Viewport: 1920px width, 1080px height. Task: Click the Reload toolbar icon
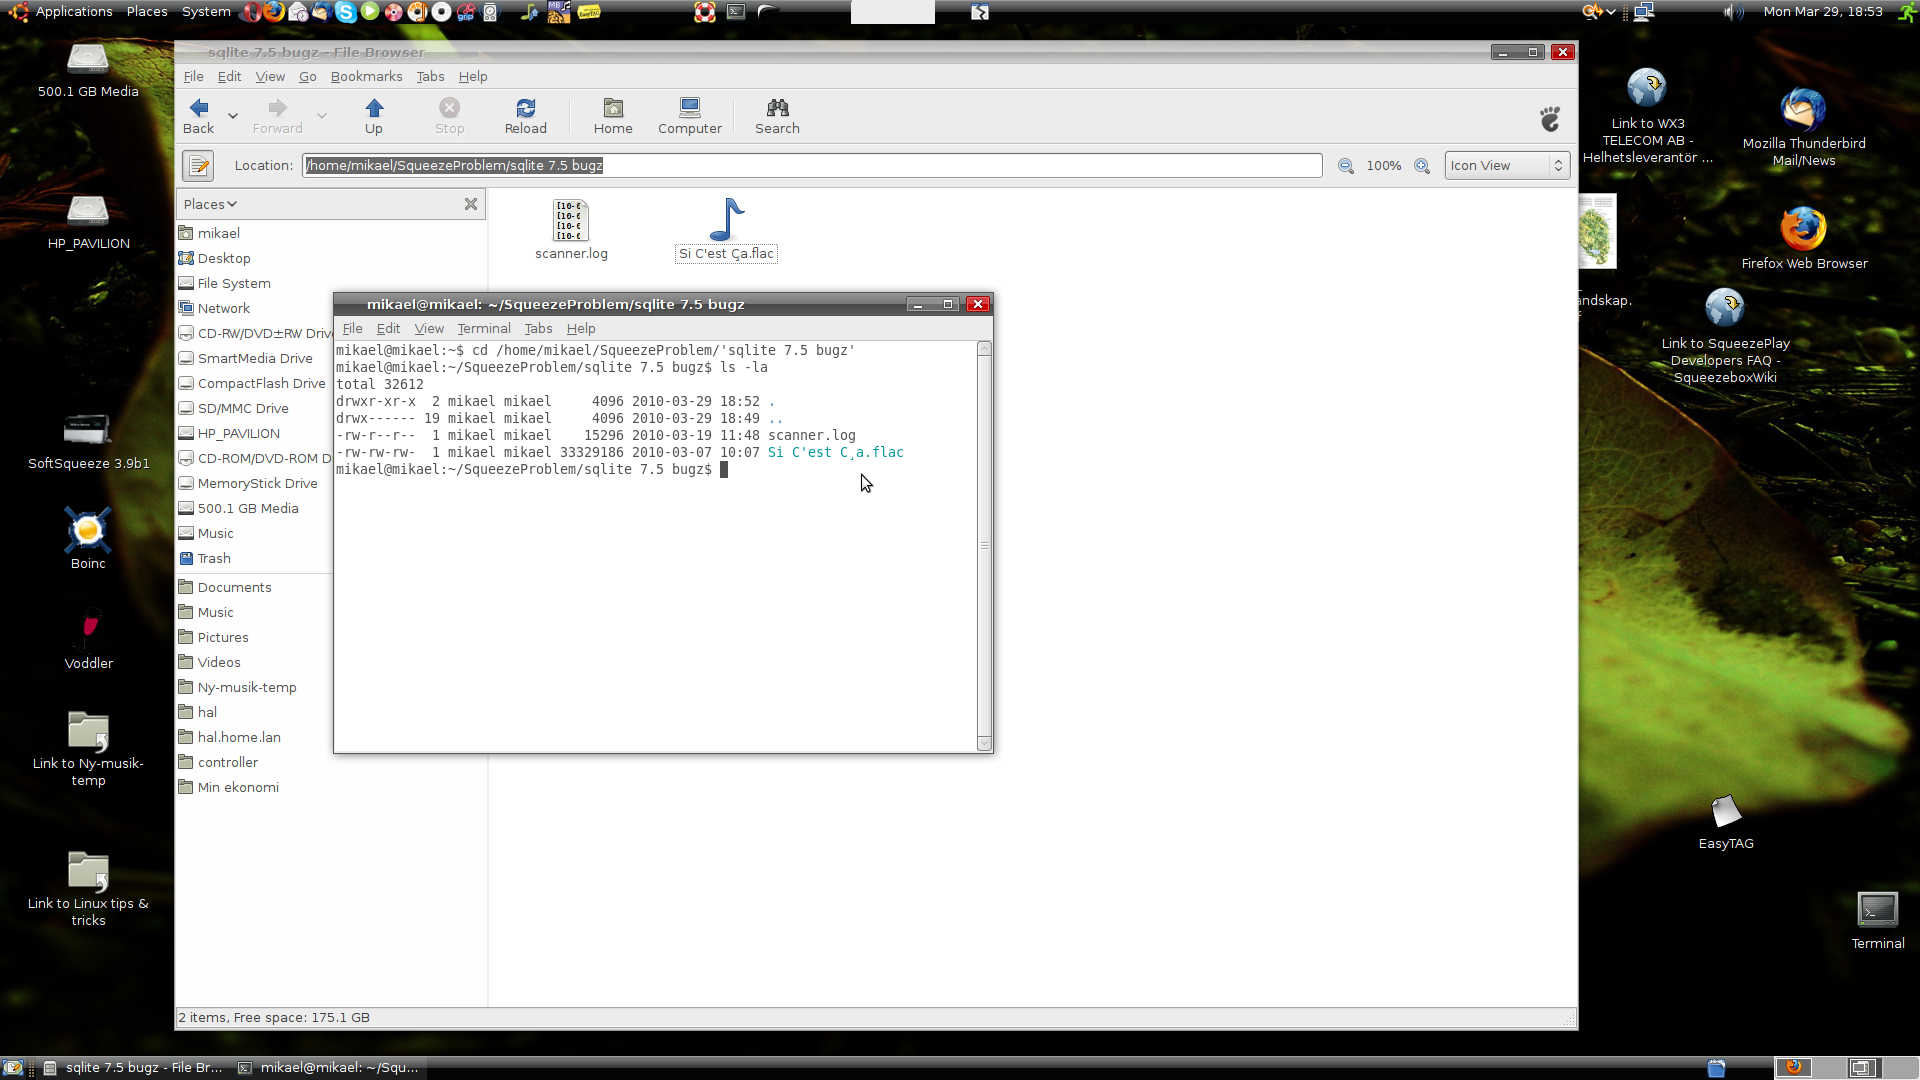[525, 115]
